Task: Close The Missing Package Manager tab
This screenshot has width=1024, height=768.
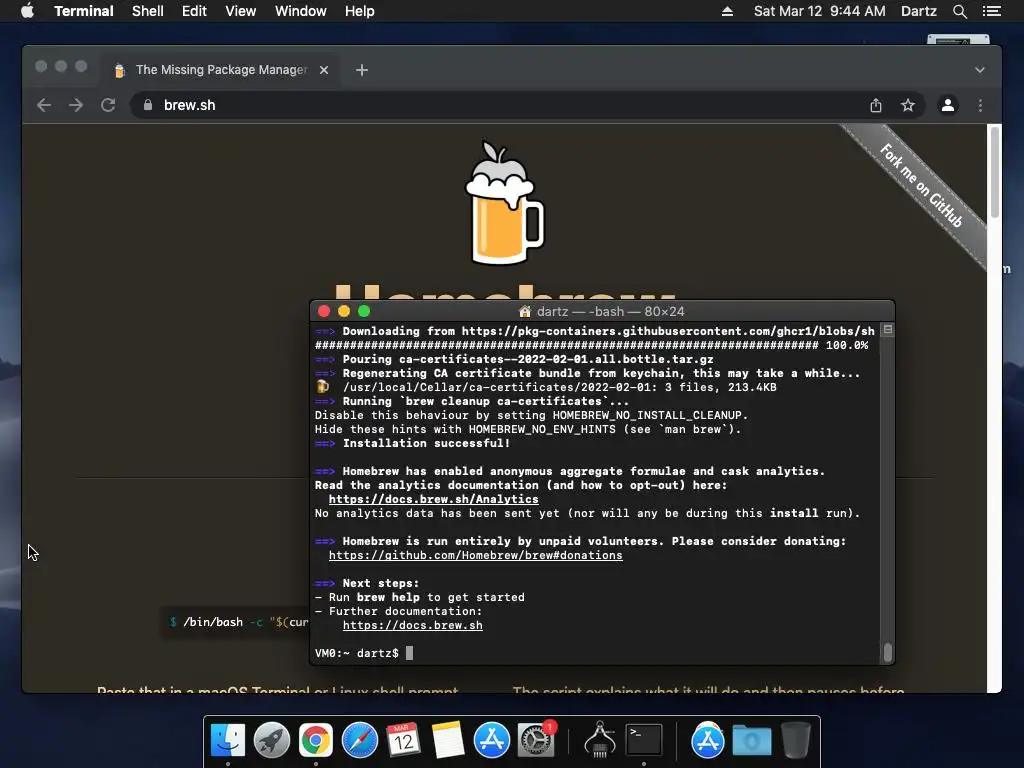Action: pyautogui.click(x=324, y=70)
